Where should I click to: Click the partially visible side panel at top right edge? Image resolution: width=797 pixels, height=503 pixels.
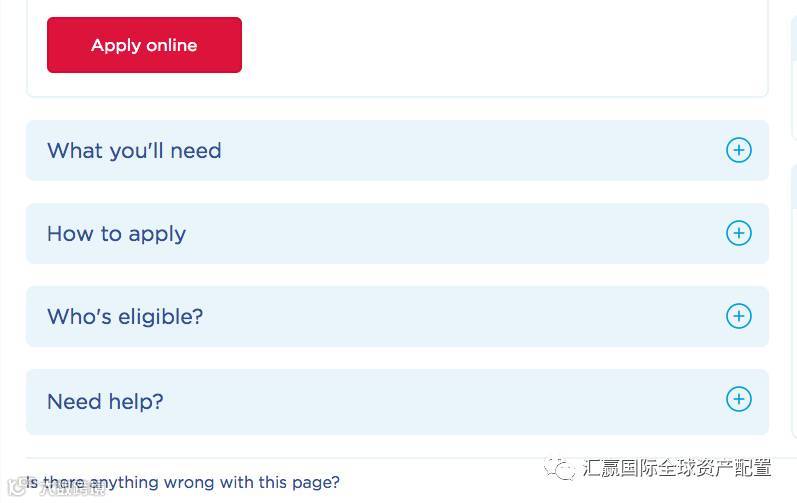point(793,76)
